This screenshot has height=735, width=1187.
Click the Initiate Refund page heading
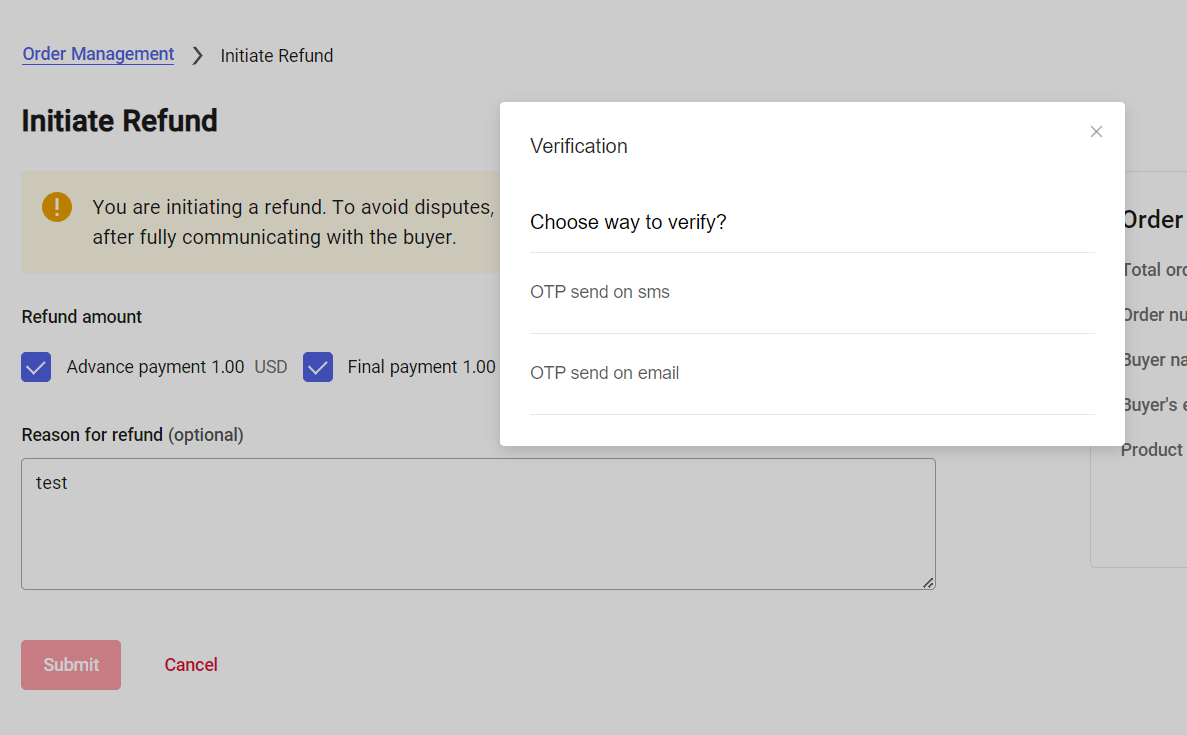pyautogui.click(x=118, y=121)
